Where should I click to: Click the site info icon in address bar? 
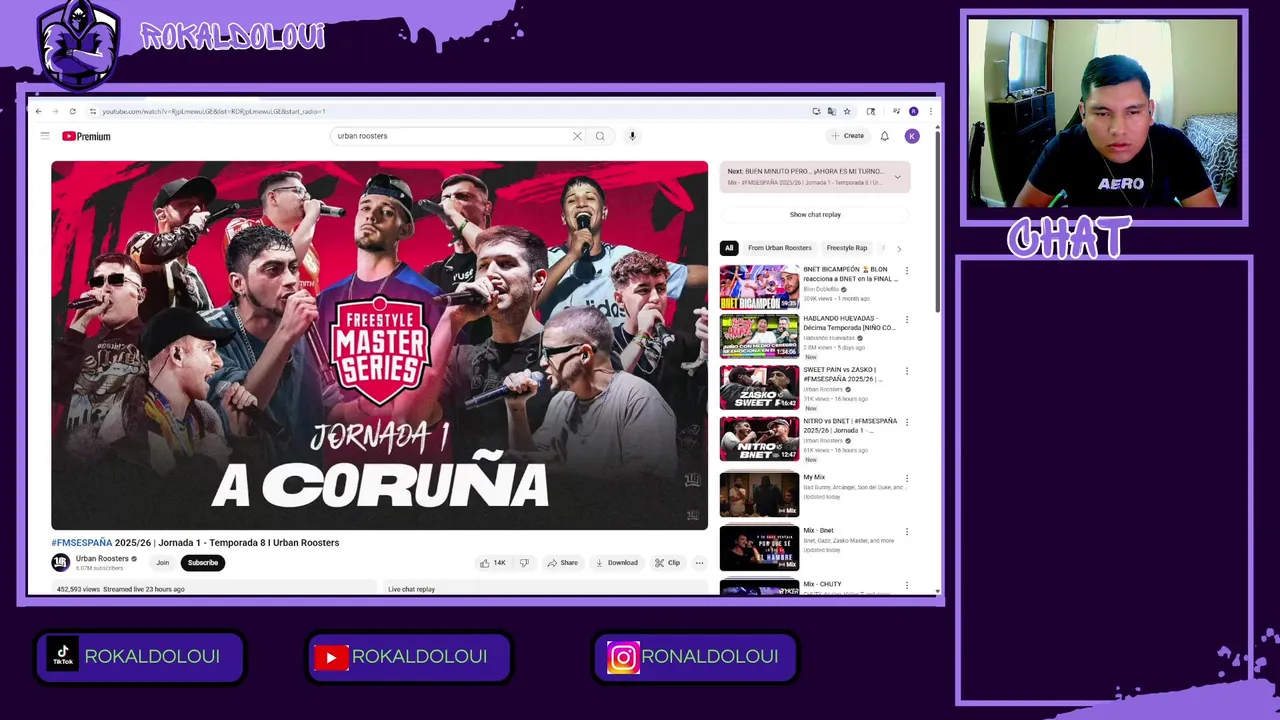(92, 111)
